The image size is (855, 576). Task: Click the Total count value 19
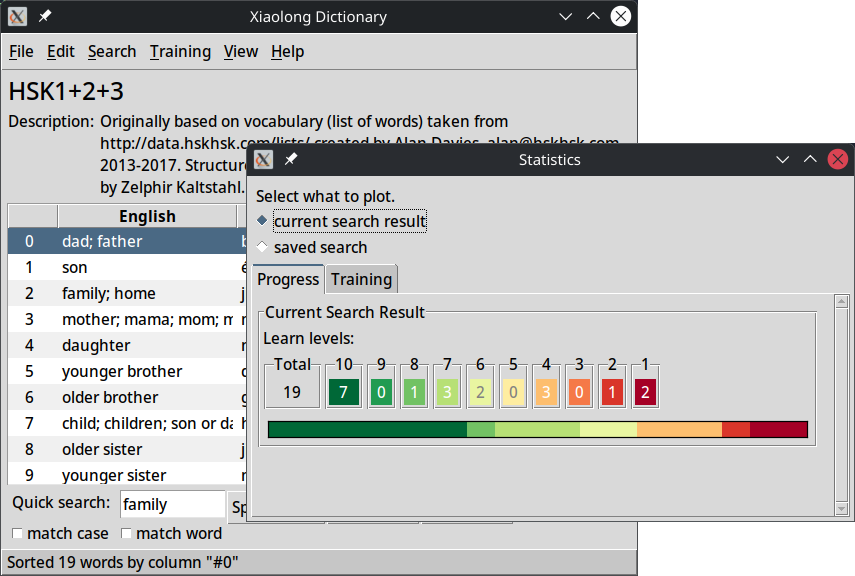292,392
